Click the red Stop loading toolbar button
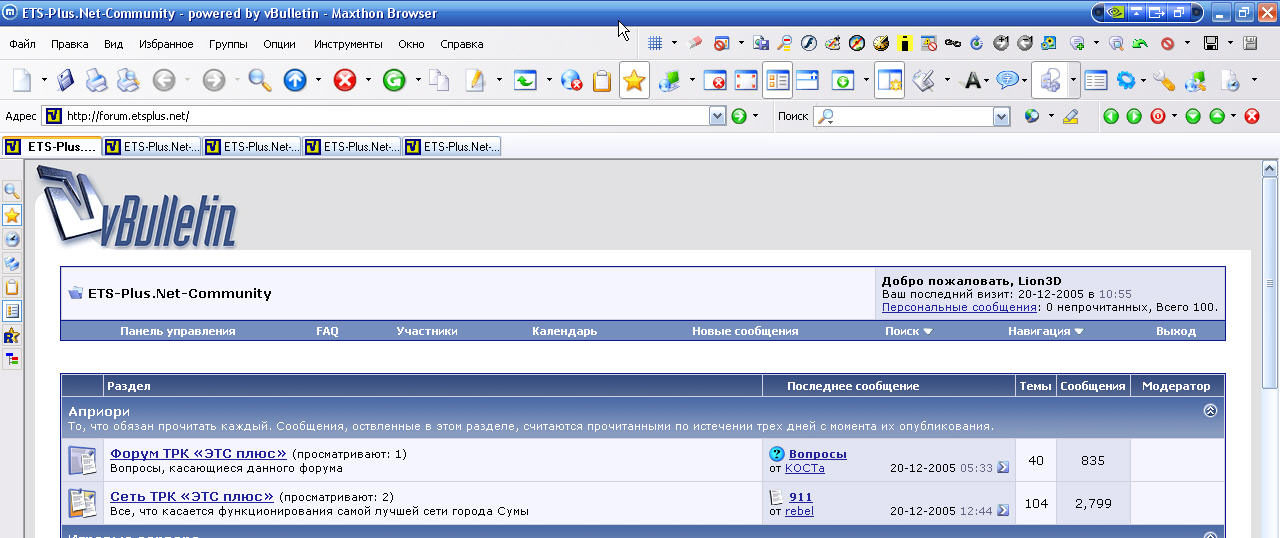This screenshot has width=1280, height=538. [345, 81]
